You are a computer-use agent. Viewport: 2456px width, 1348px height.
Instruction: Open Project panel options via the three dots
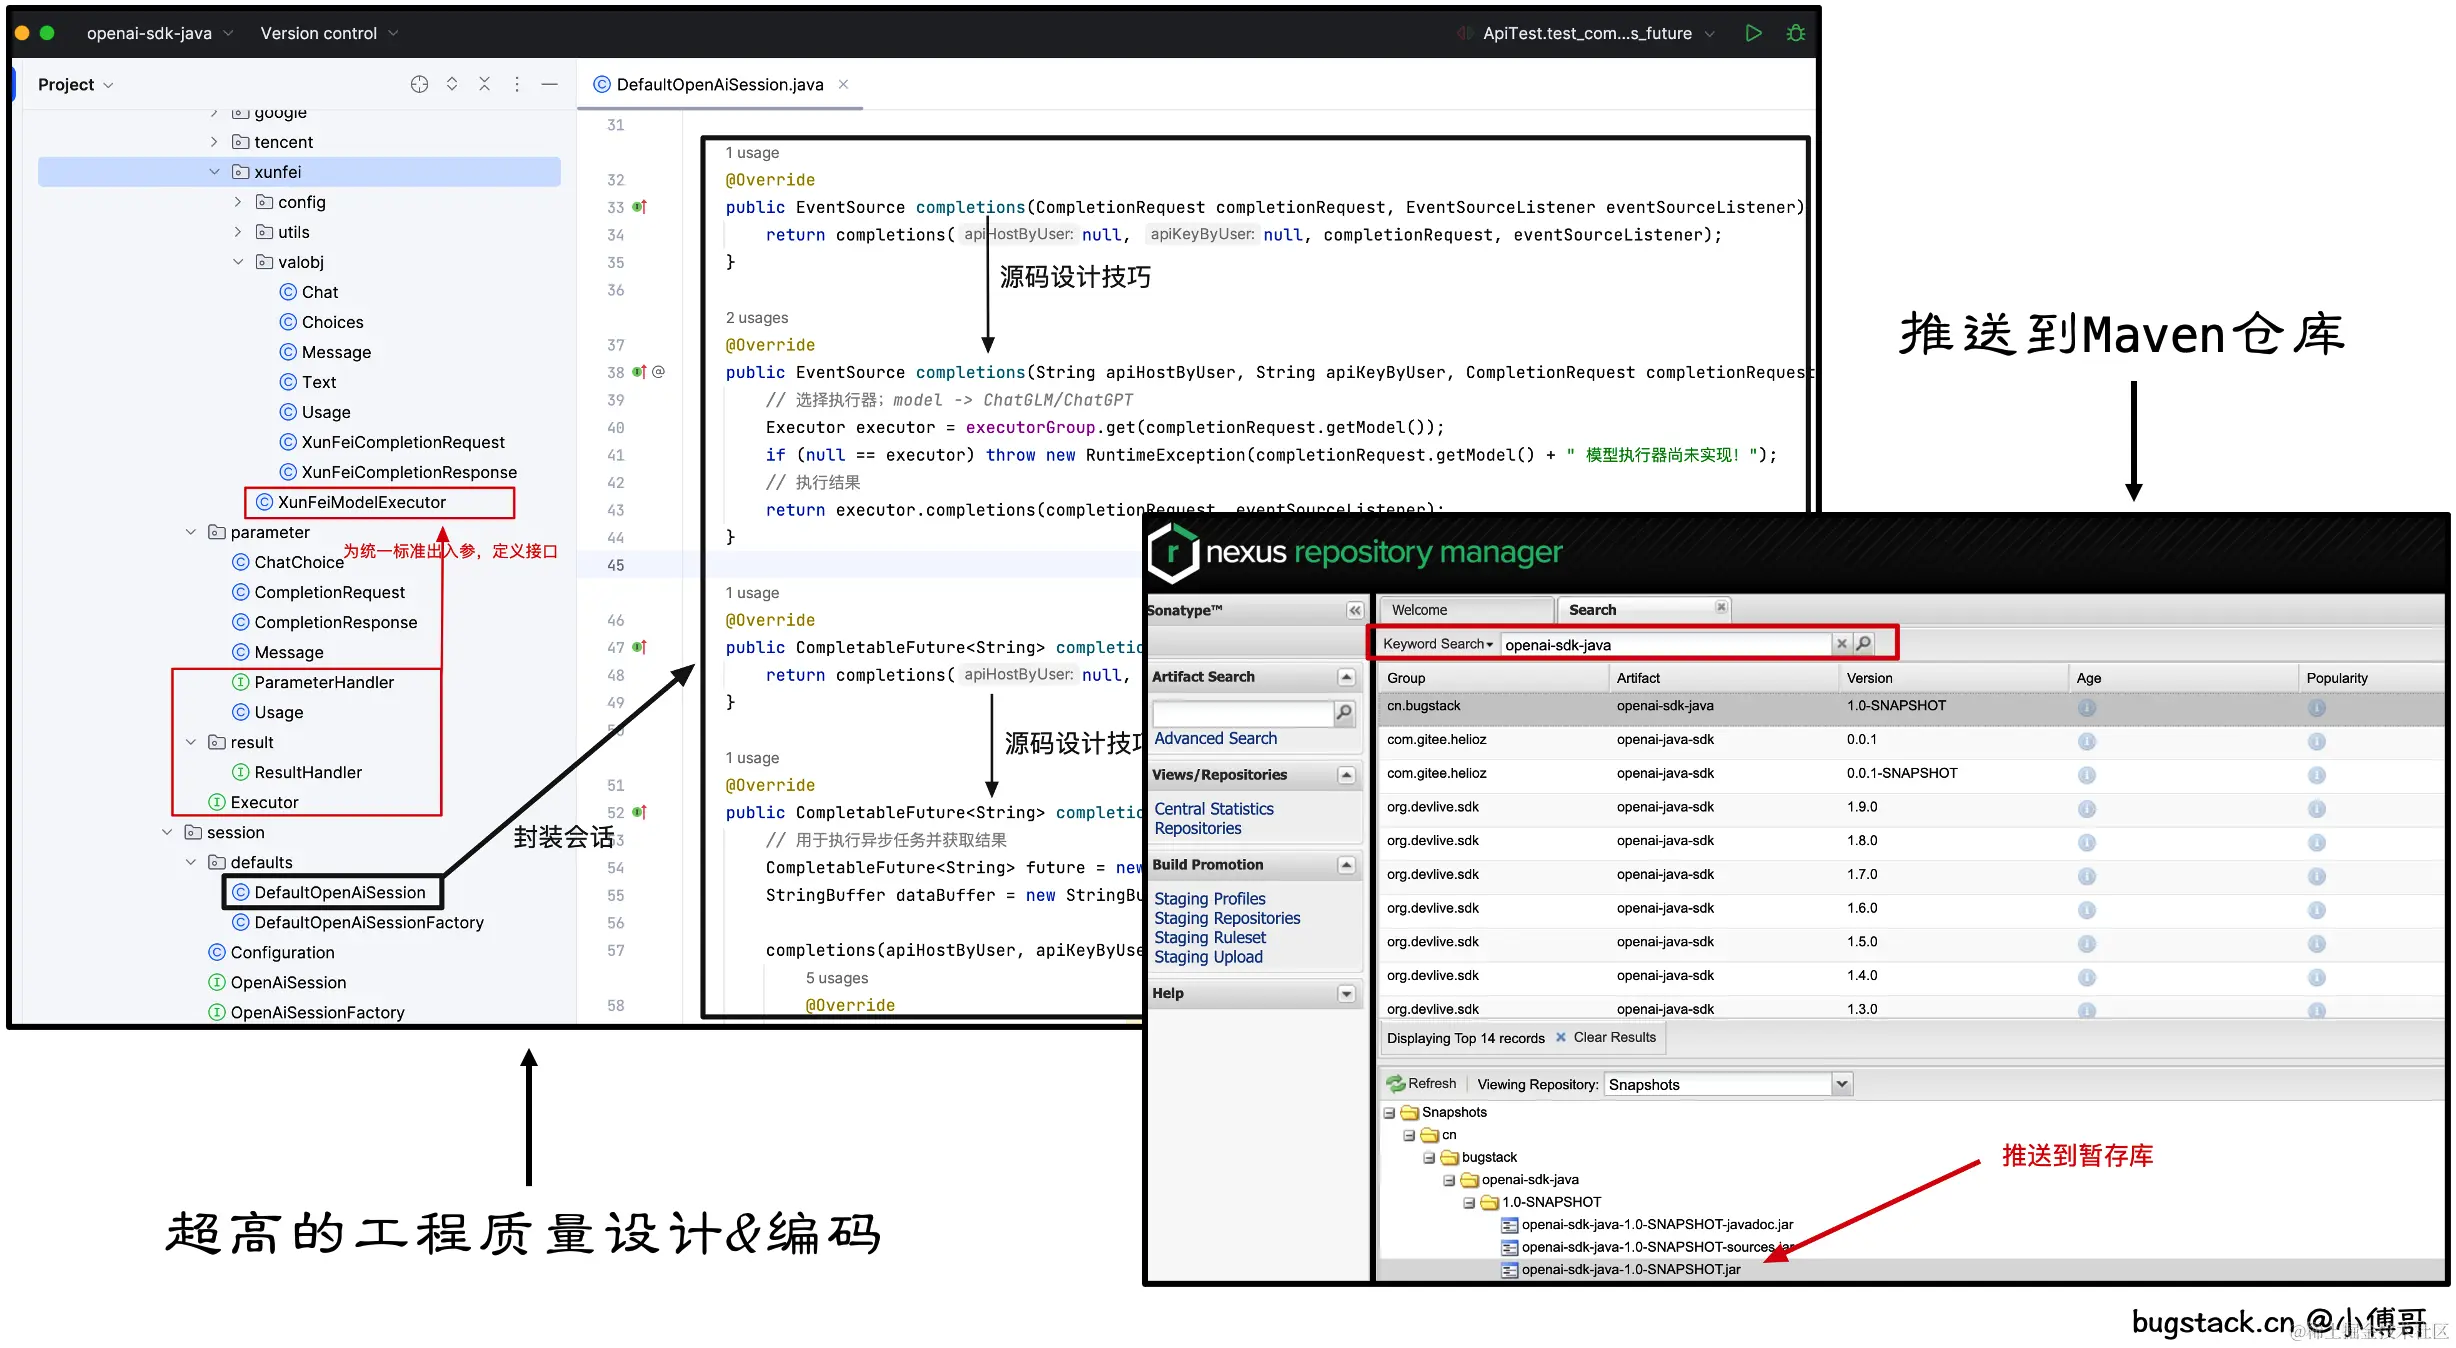[517, 84]
